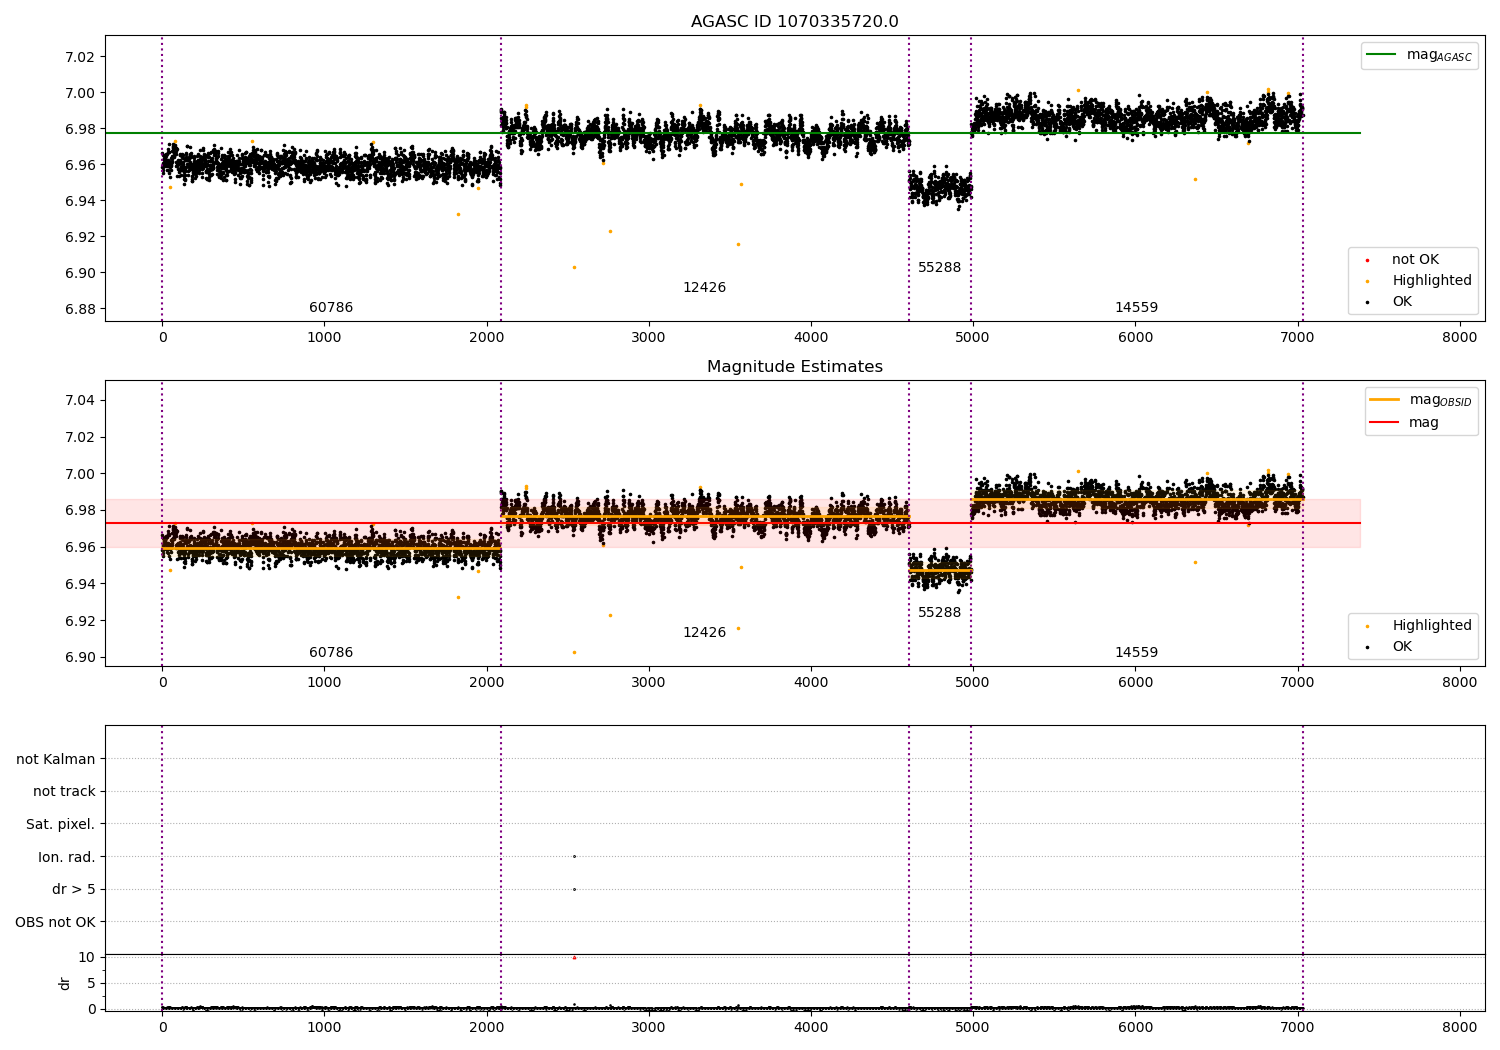1500x1050 pixels.
Task: Click OBSID label 12426 in Magnitude Estimates plot
Action: point(704,633)
